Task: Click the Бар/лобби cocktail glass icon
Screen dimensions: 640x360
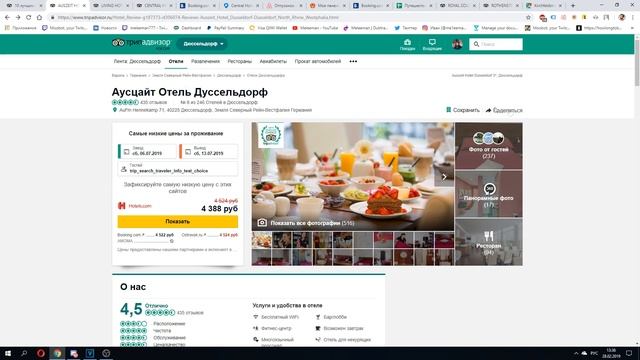Action: tap(318, 317)
